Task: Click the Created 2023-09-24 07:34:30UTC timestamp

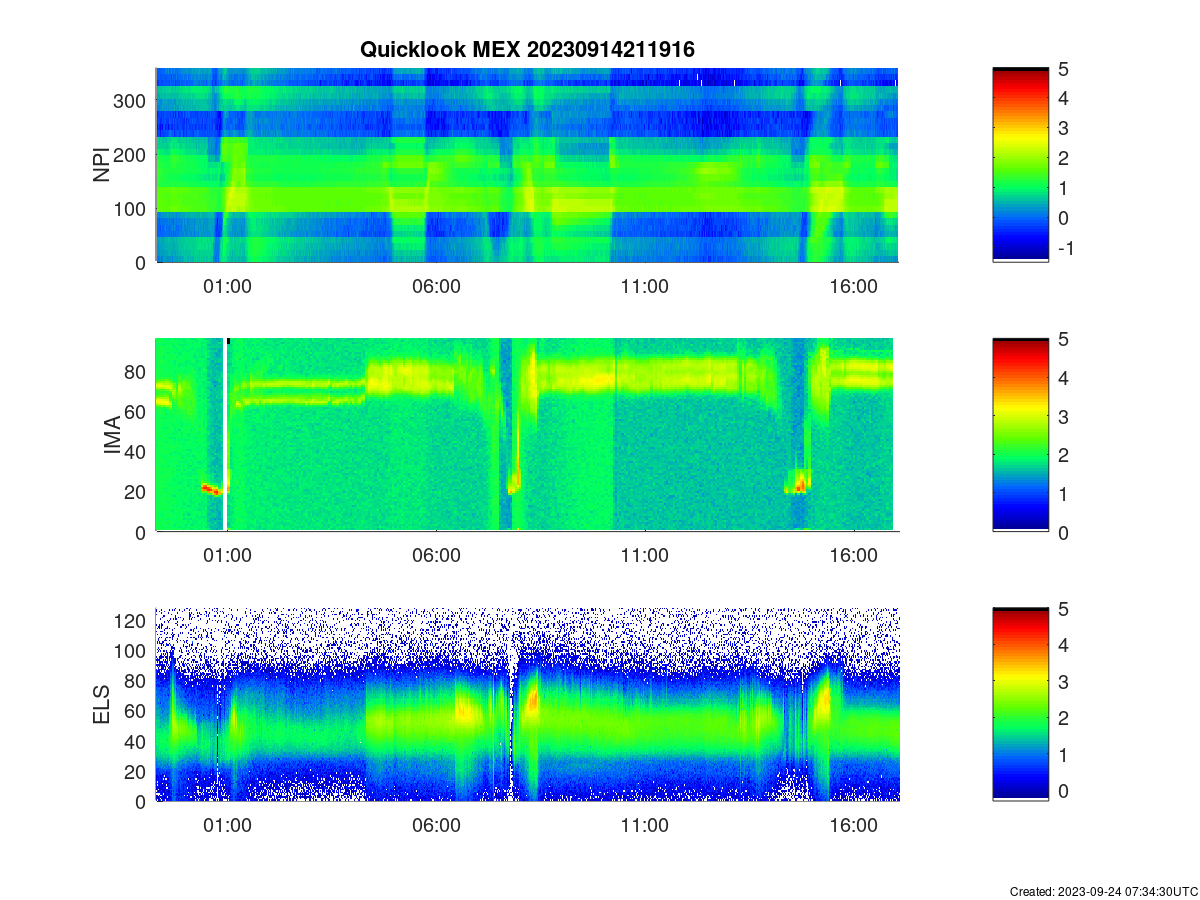Action: tap(1103, 891)
